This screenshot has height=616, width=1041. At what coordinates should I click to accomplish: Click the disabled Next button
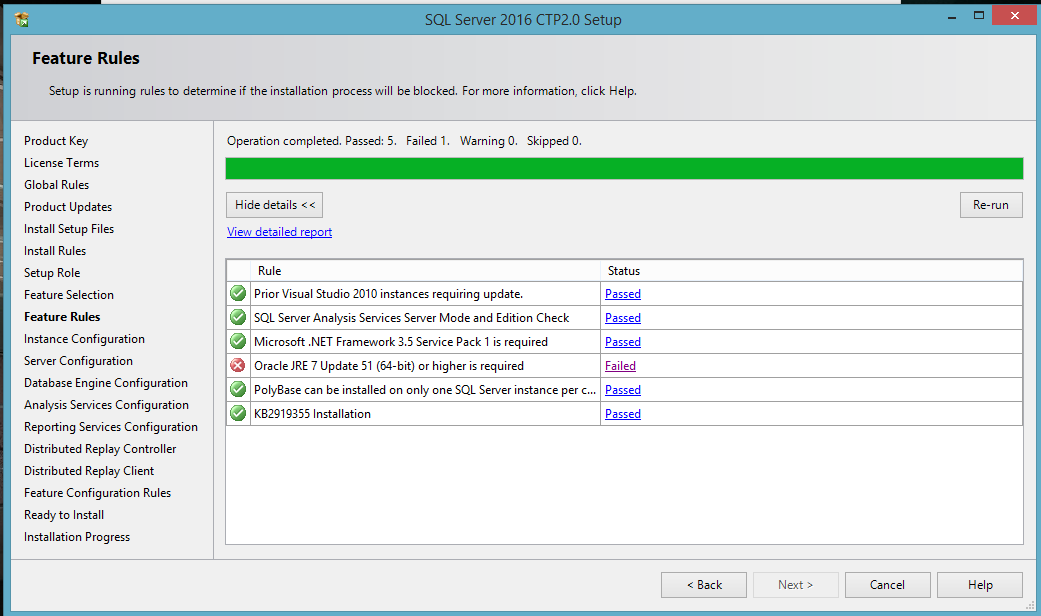795,585
